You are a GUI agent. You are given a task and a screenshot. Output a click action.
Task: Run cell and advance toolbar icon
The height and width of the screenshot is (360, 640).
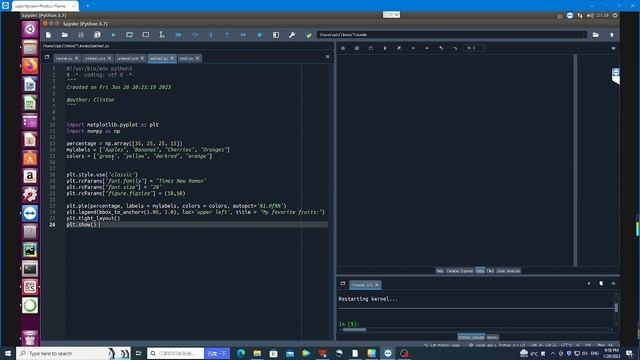(146, 35)
